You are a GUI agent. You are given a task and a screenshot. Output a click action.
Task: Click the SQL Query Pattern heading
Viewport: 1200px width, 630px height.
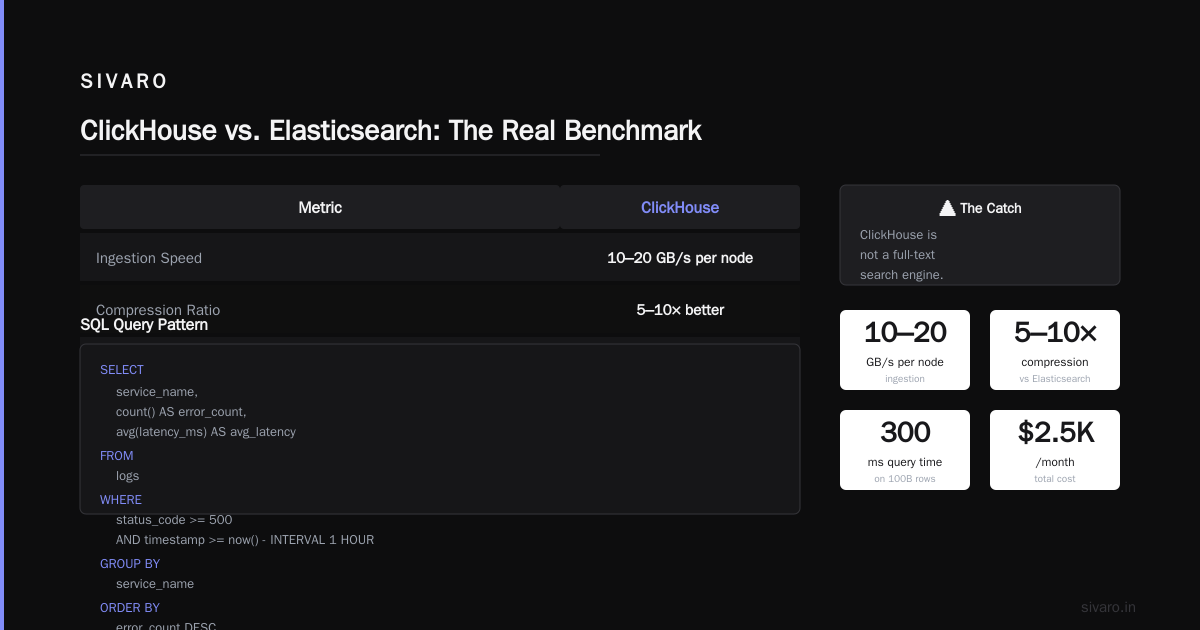tap(144, 325)
